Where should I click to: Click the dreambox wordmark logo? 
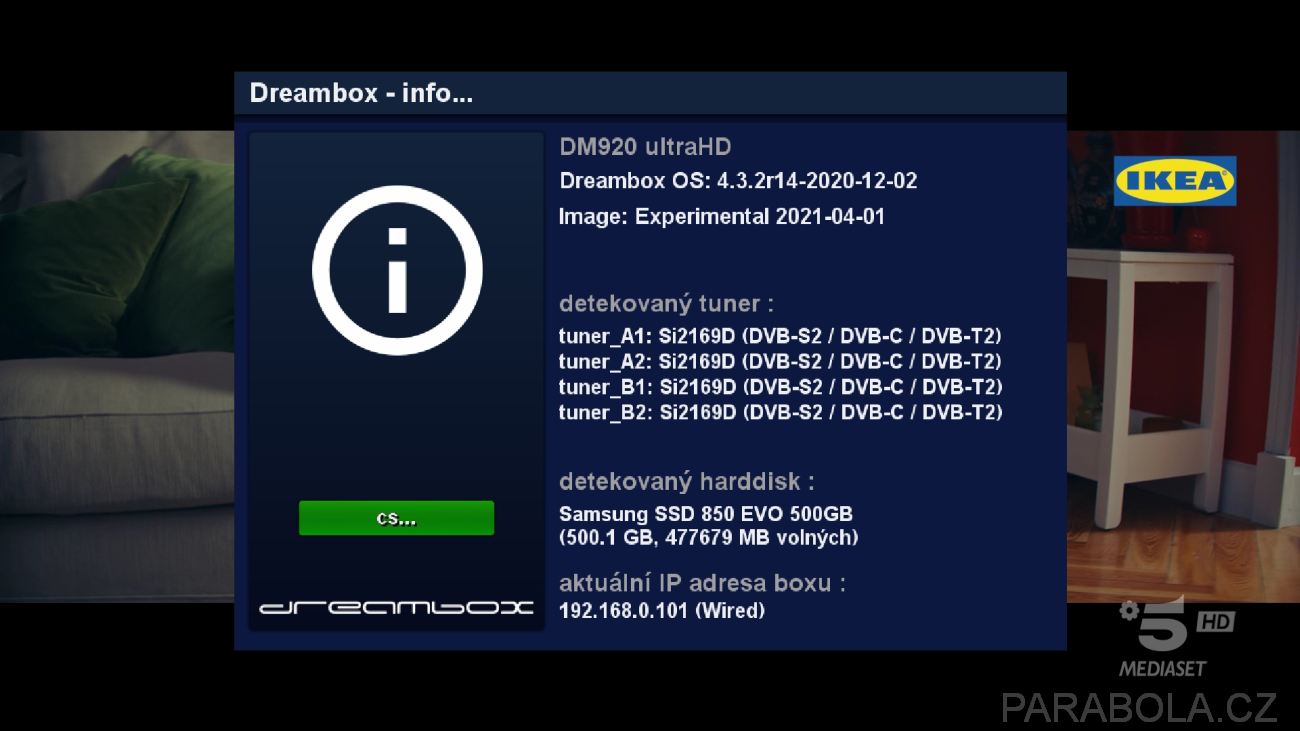click(x=396, y=607)
